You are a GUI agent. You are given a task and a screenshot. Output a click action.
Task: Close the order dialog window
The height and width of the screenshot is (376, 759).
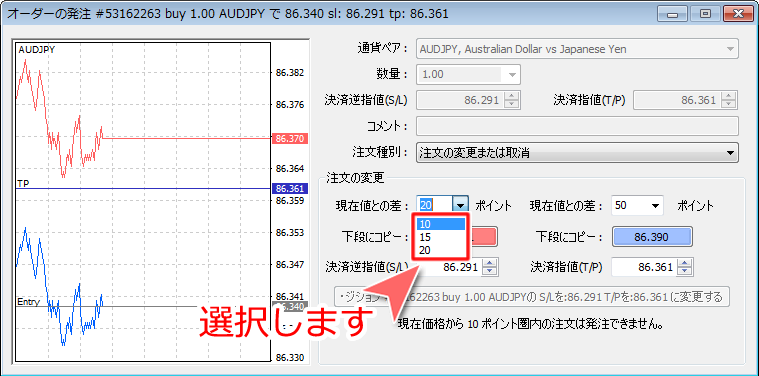click(x=737, y=14)
